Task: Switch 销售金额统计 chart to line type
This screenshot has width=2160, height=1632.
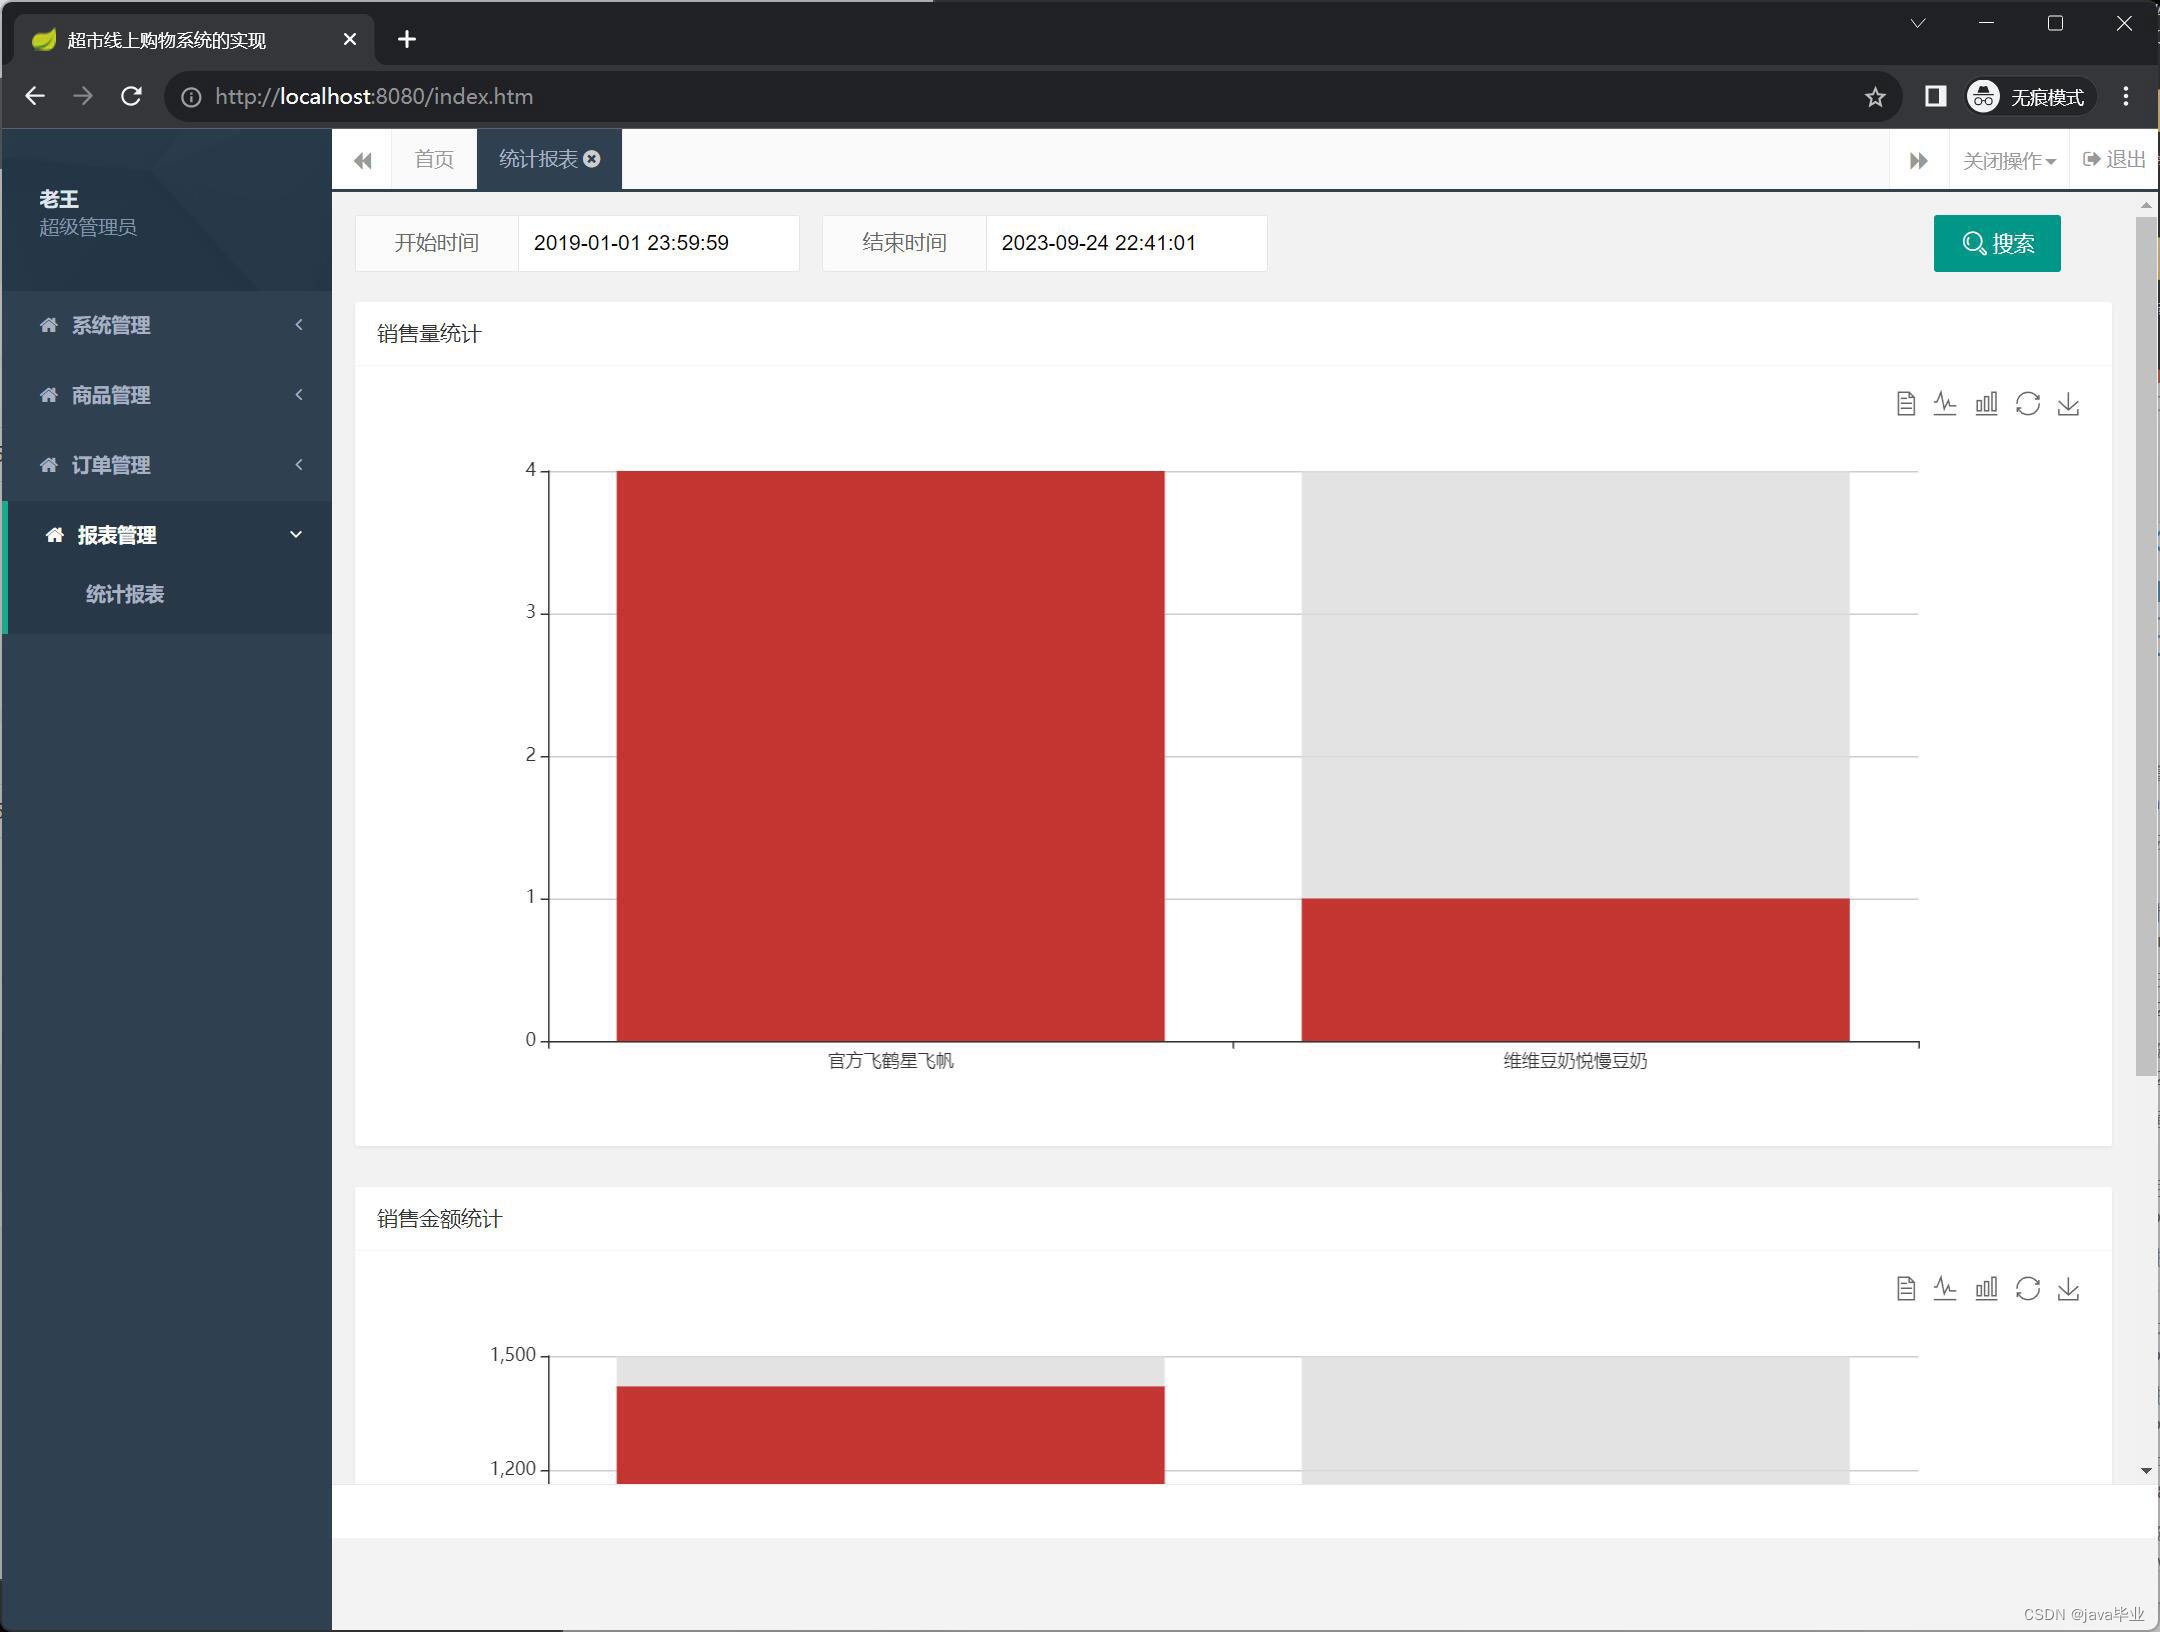Action: point(1945,1289)
